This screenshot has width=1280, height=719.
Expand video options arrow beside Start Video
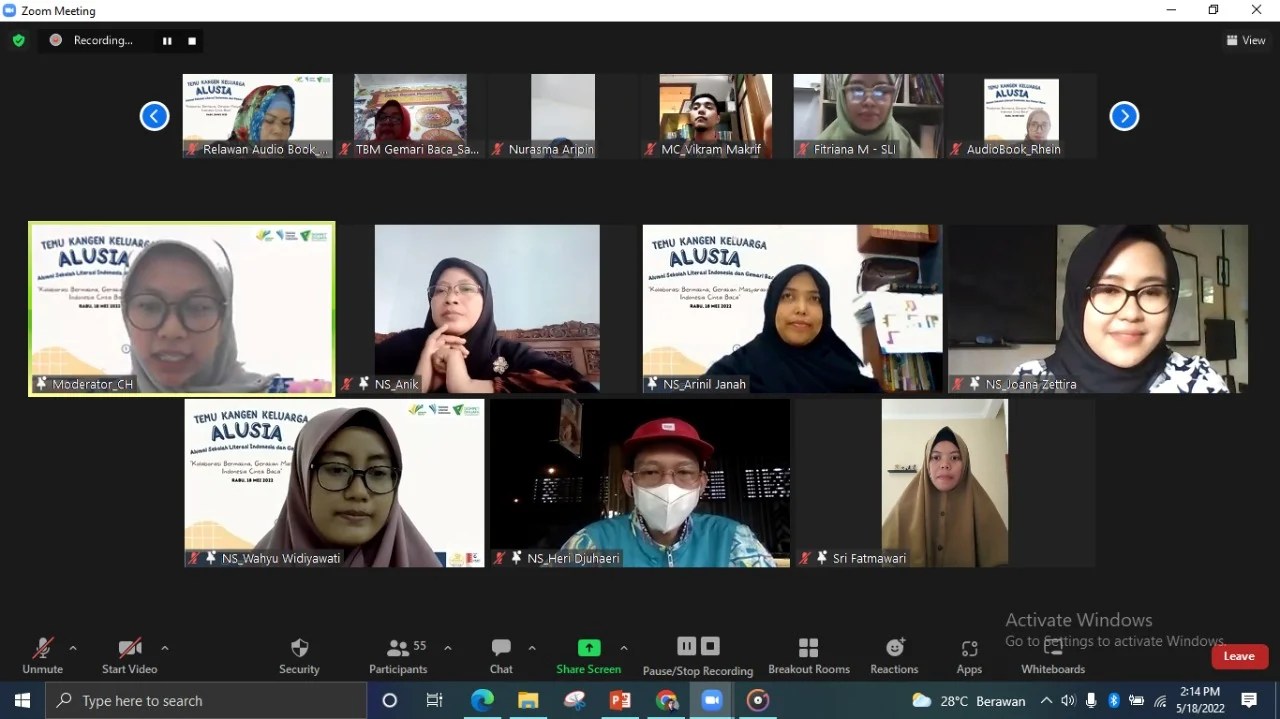click(x=164, y=648)
